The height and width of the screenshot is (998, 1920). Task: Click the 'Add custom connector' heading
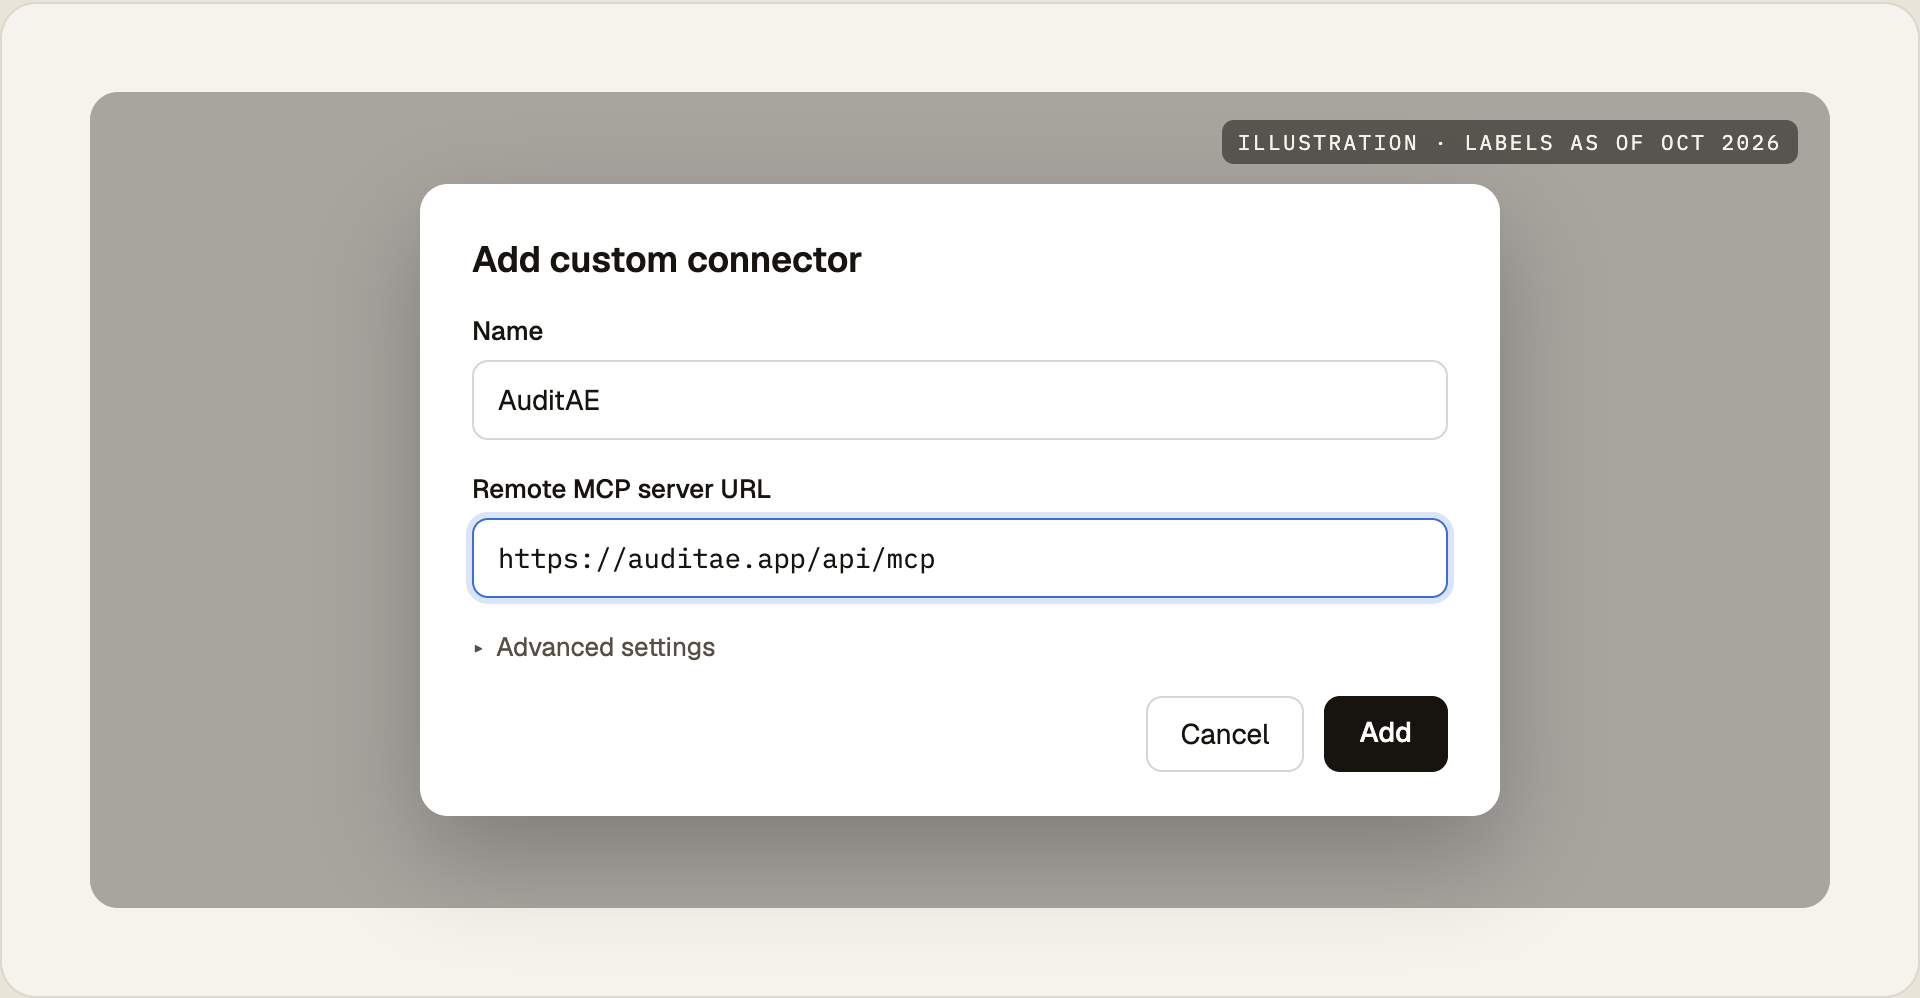coord(666,259)
